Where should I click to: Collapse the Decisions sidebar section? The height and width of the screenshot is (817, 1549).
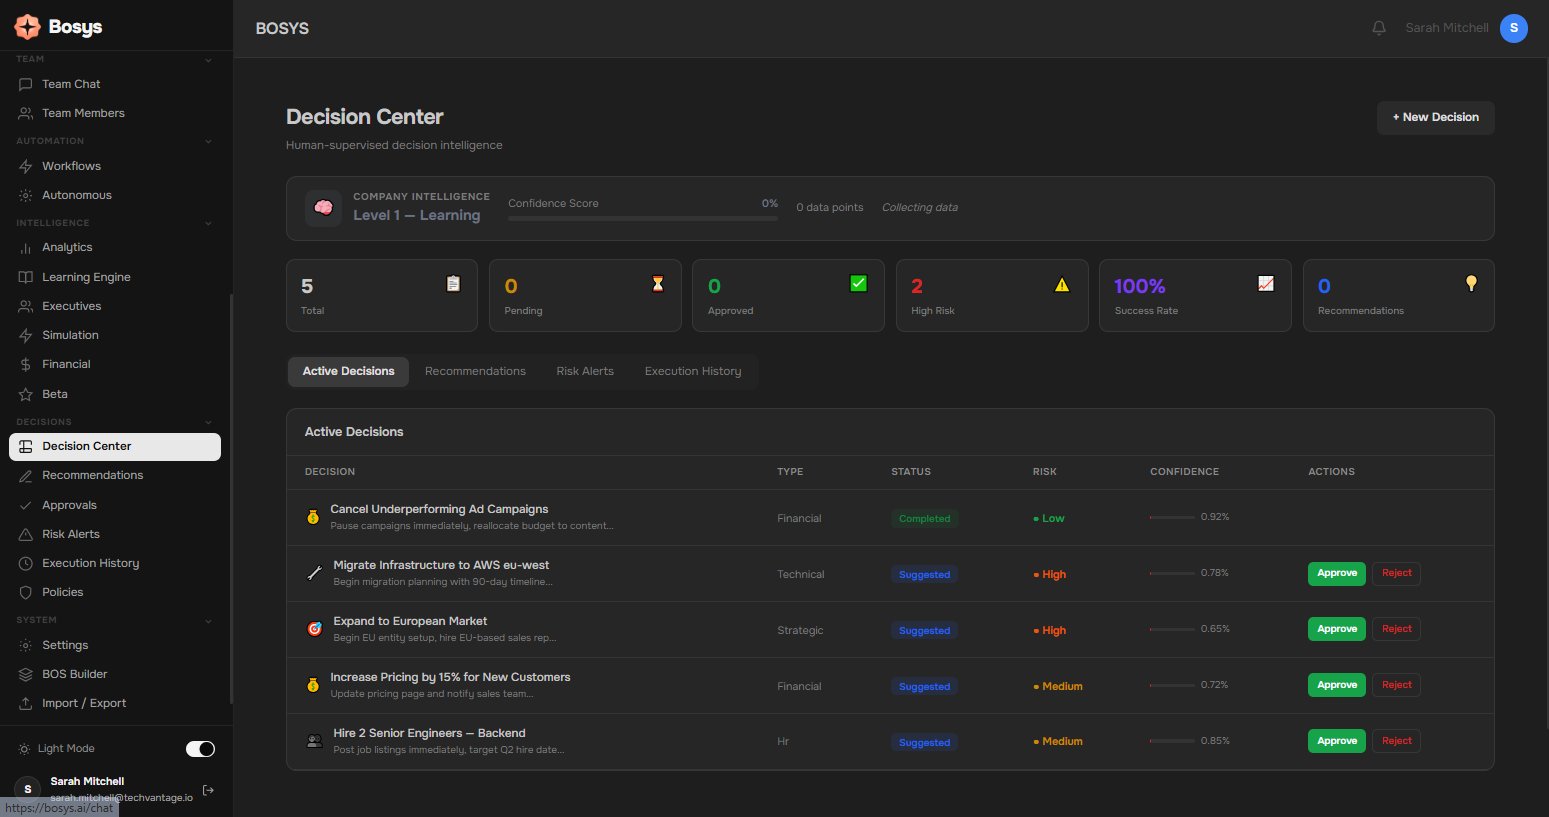coord(208,422)
